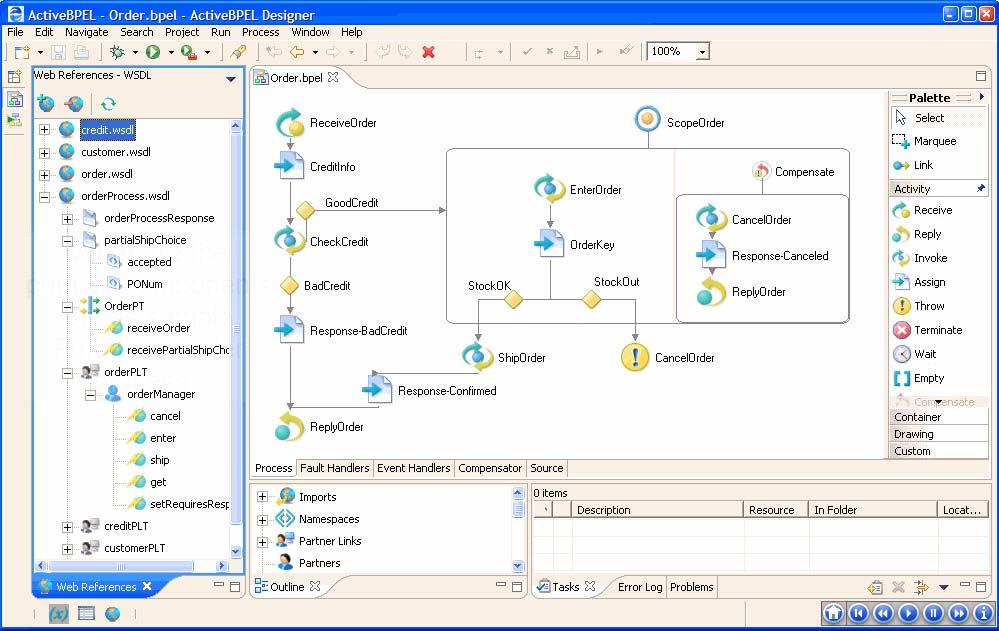Image resolution: width=999 pixels, height=631 pixels.
Task: Switch to the Source tab
Action: pos(547,468)
